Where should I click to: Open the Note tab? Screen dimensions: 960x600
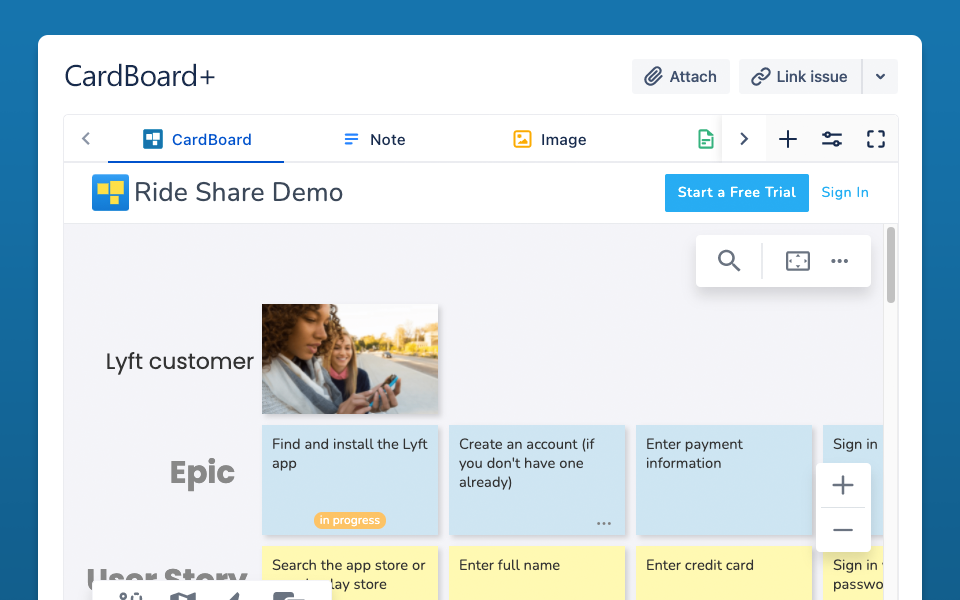tap(374, 140)
